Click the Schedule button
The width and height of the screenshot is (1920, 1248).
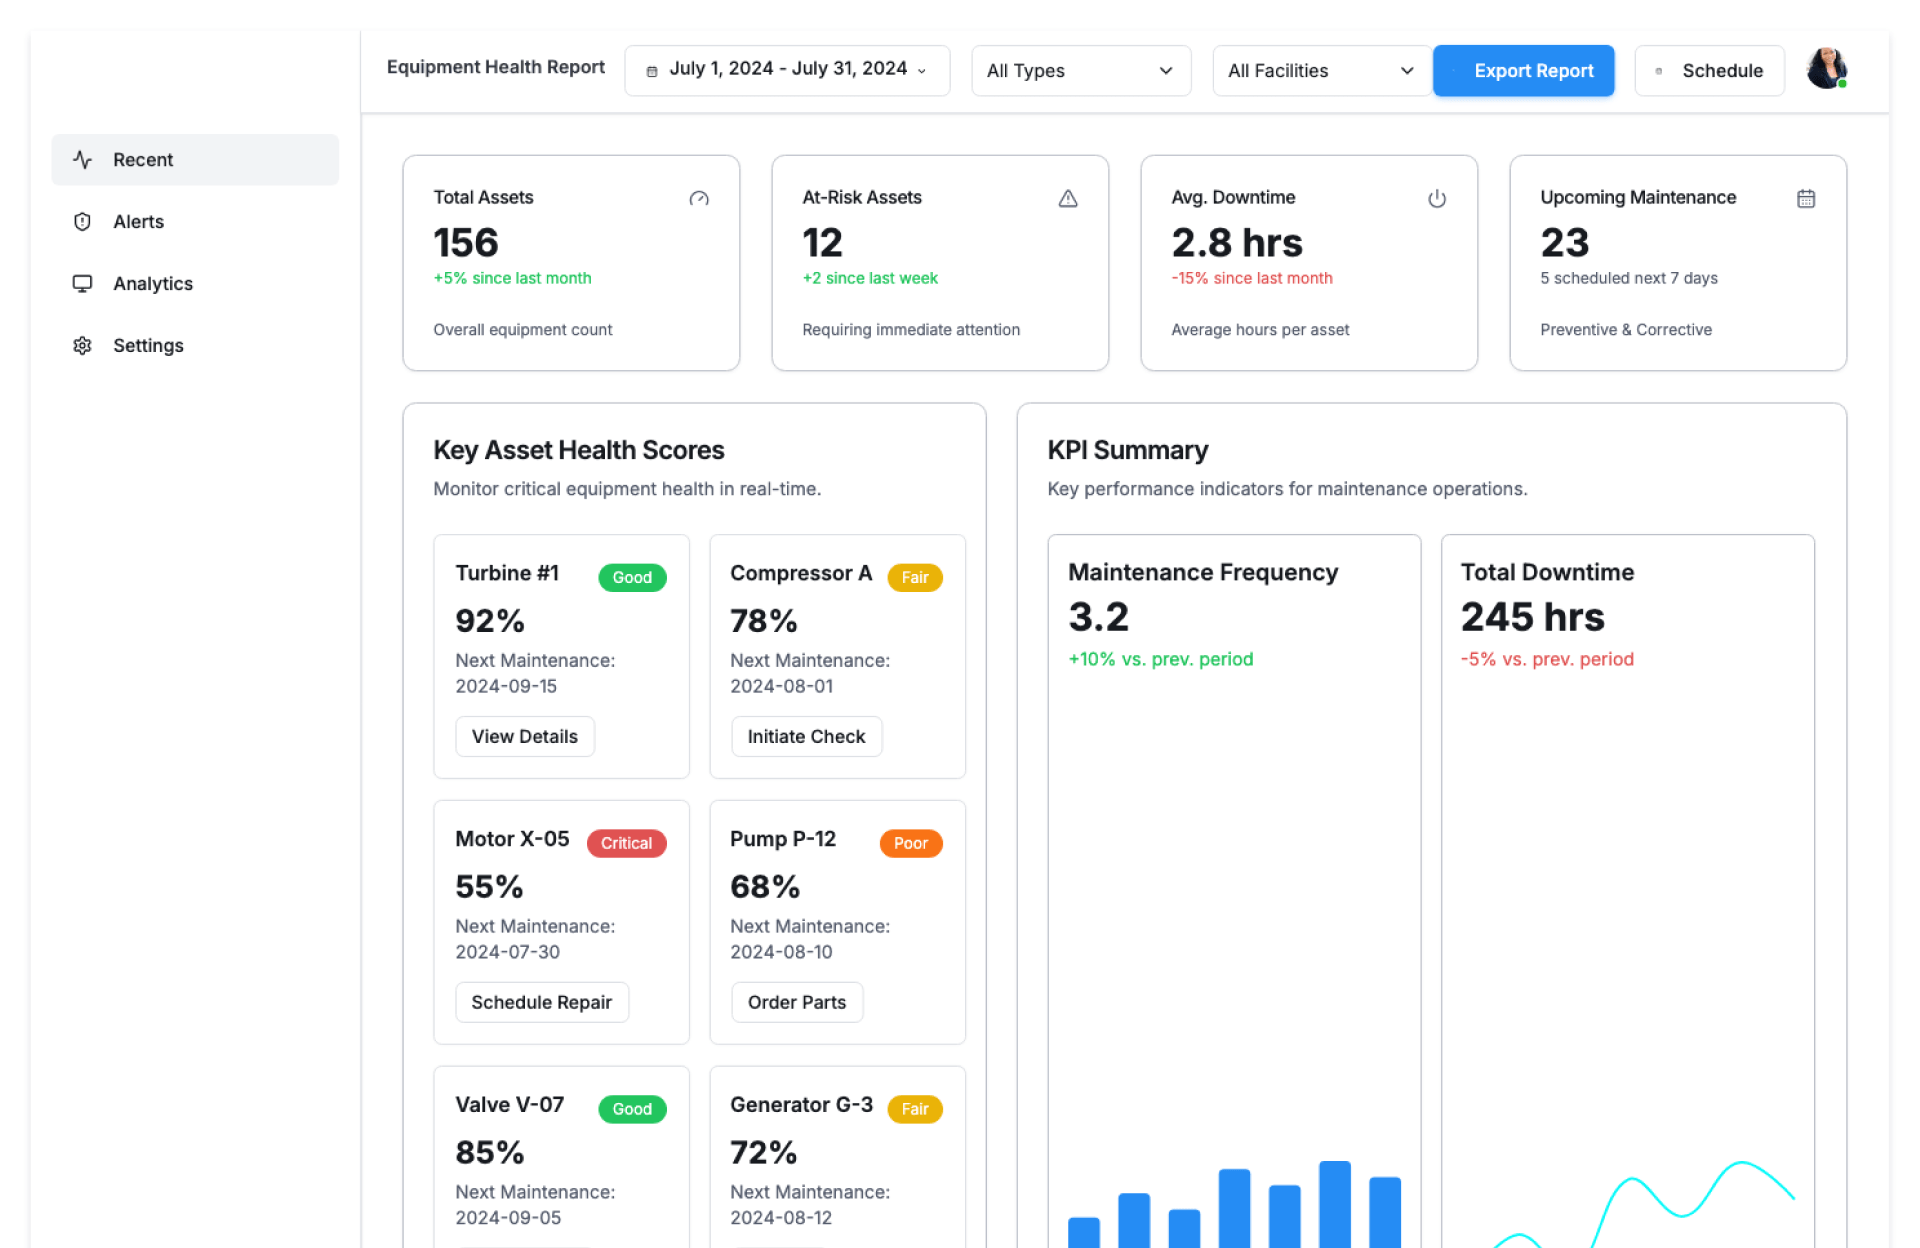pos(1709,71)
